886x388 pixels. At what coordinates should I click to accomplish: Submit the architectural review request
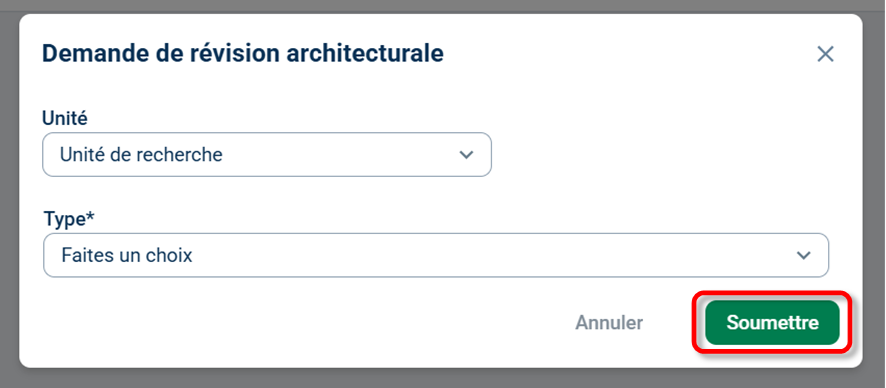click(x=772, y=322)
